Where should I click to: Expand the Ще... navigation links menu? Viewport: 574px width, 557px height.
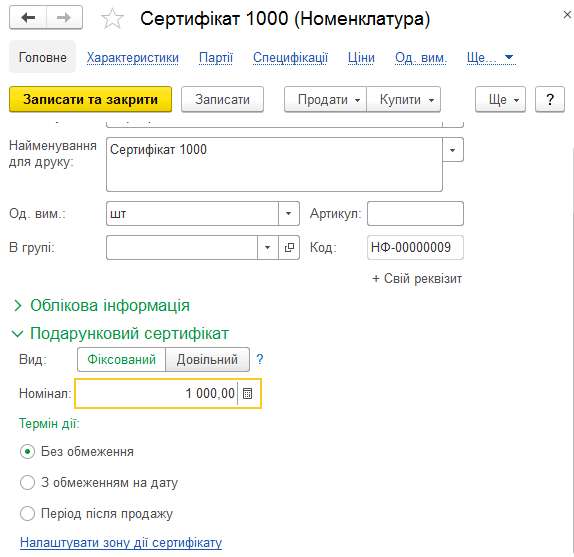[x=491, y=57]
